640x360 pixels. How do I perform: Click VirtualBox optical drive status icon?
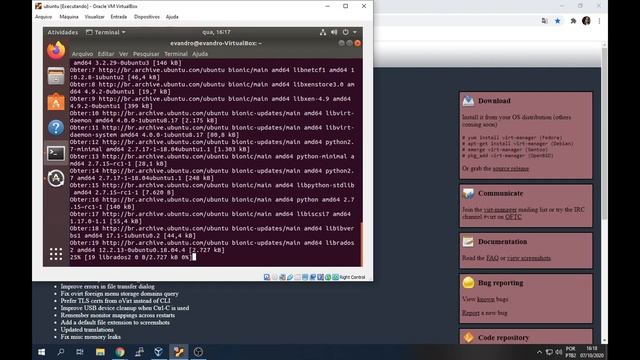click(275, 277)
